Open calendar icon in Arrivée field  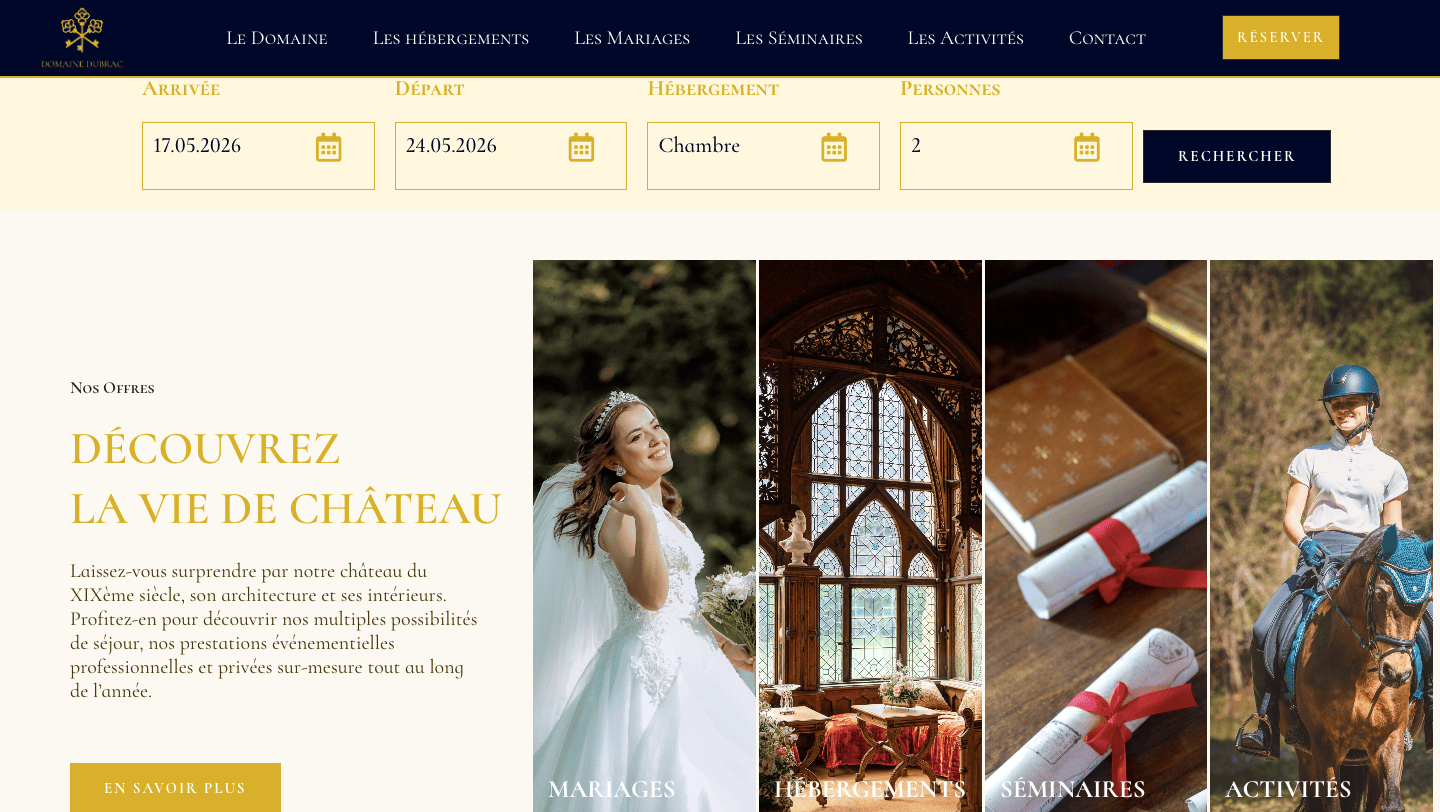click(329, 147)
